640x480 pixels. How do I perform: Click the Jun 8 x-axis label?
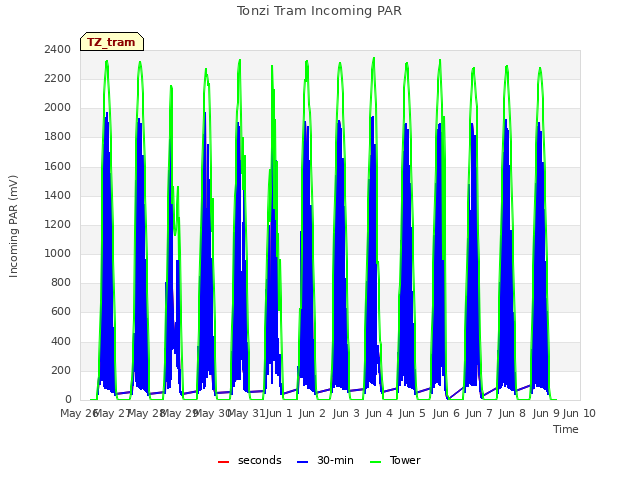click(512, 413)
